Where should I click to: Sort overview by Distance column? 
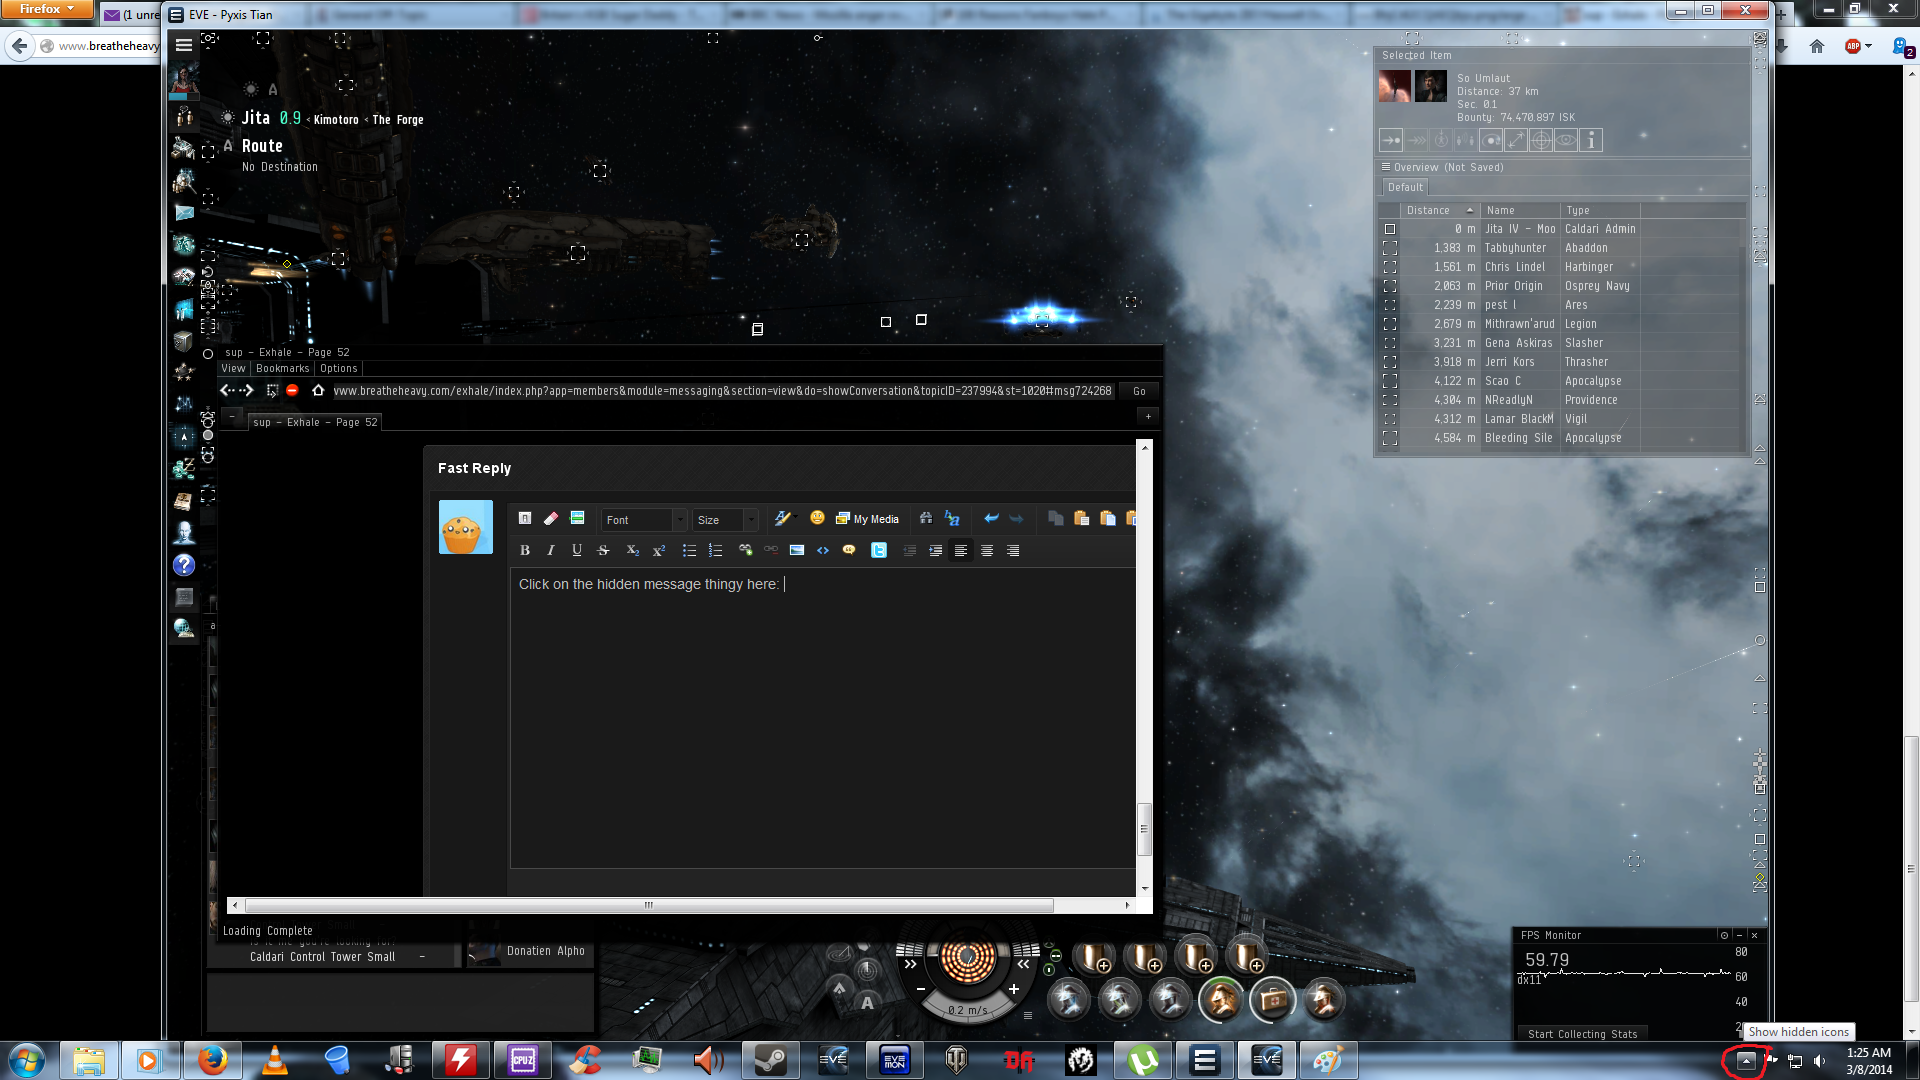pyautogui.click(x=1439, y=210)
